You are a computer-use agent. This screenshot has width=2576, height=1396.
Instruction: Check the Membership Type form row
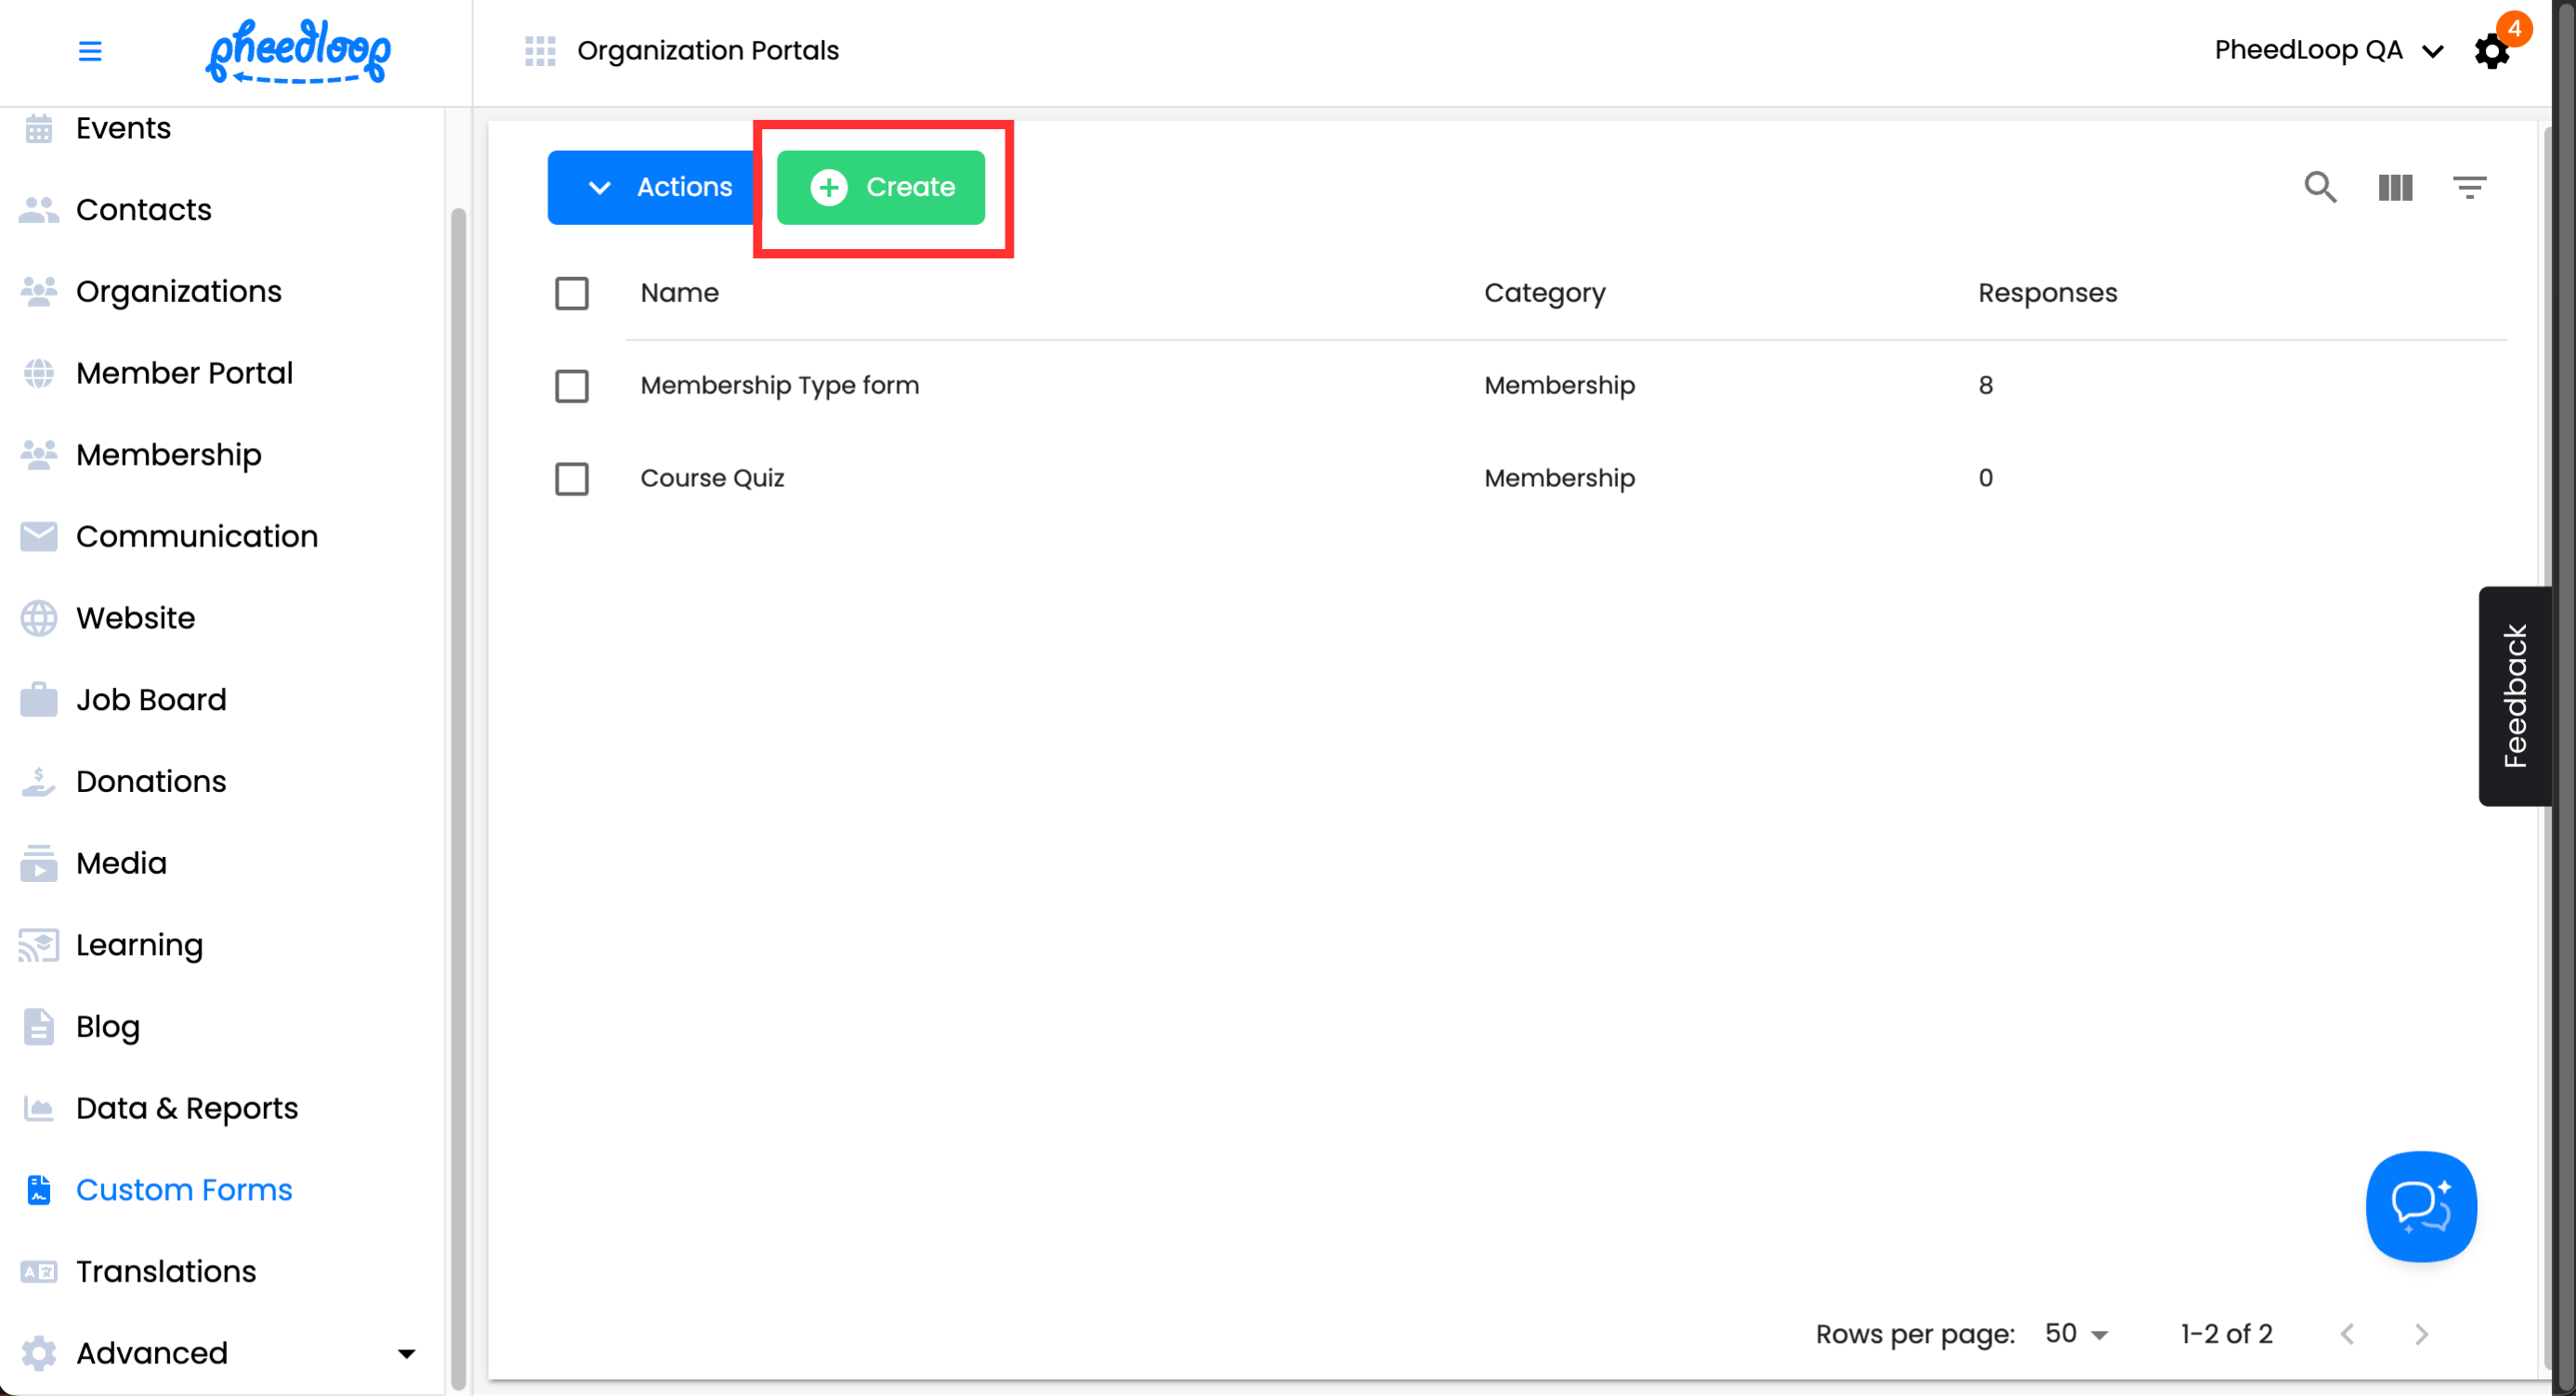[x=572, y=386]
